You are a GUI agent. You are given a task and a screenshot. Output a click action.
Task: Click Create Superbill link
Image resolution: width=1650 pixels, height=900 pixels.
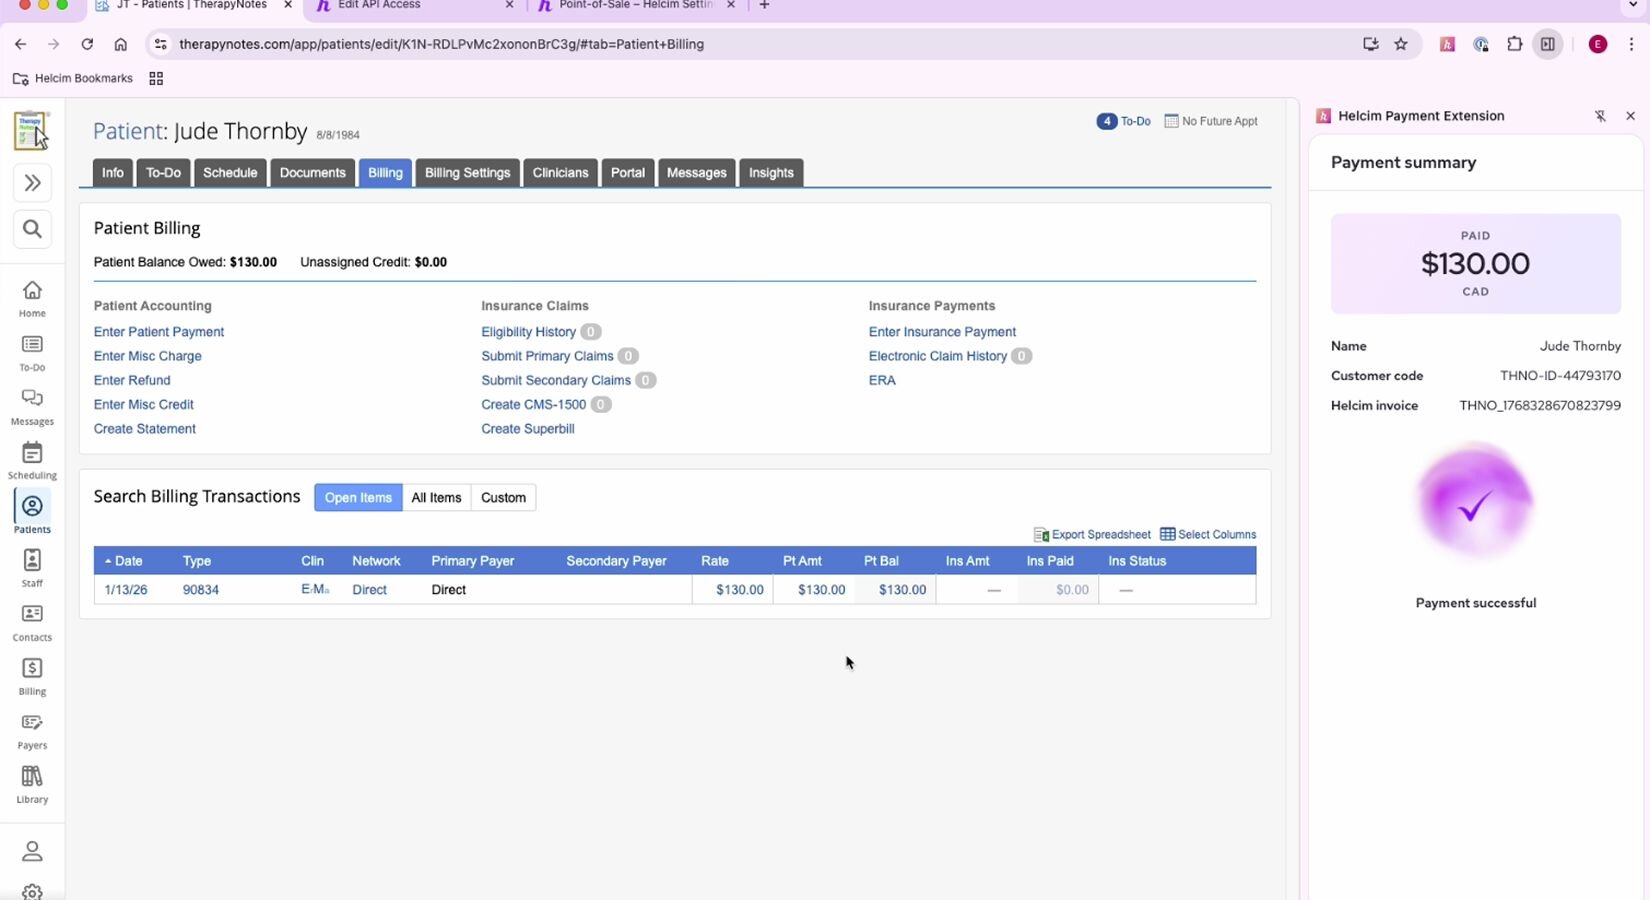528,429
